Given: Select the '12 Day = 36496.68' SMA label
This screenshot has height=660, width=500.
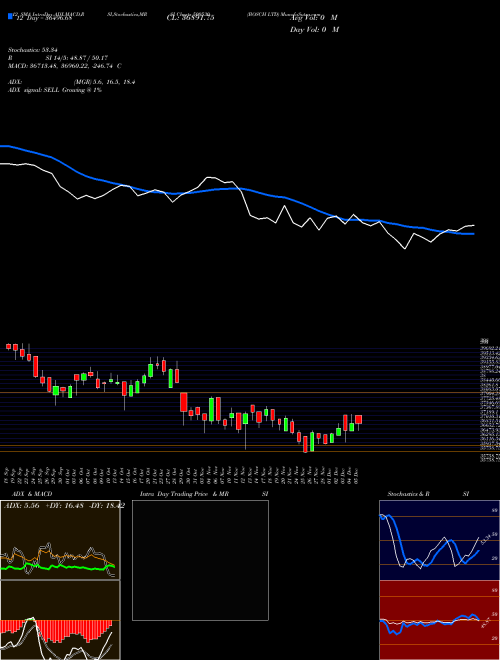Looking at the screenshot, I should click(43, 18).
